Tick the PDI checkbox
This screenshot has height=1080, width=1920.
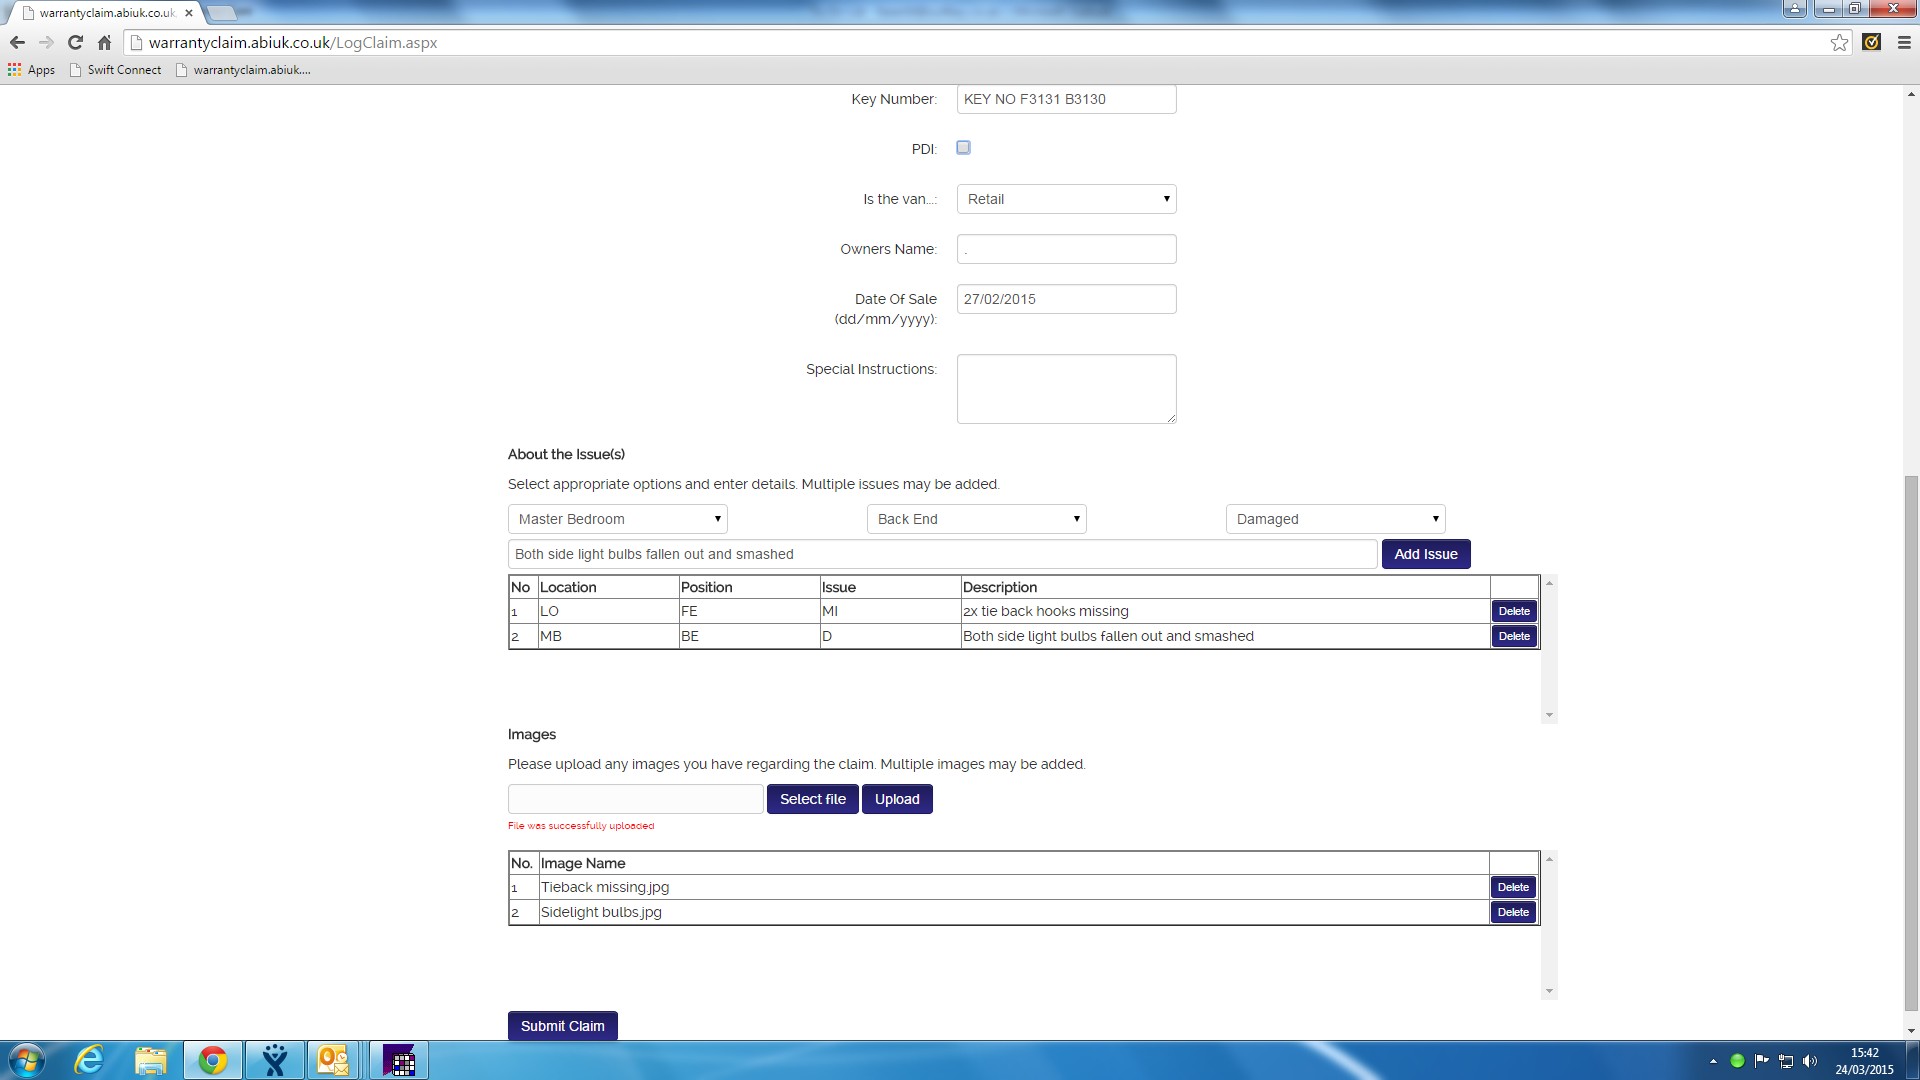tap(963, 148)
